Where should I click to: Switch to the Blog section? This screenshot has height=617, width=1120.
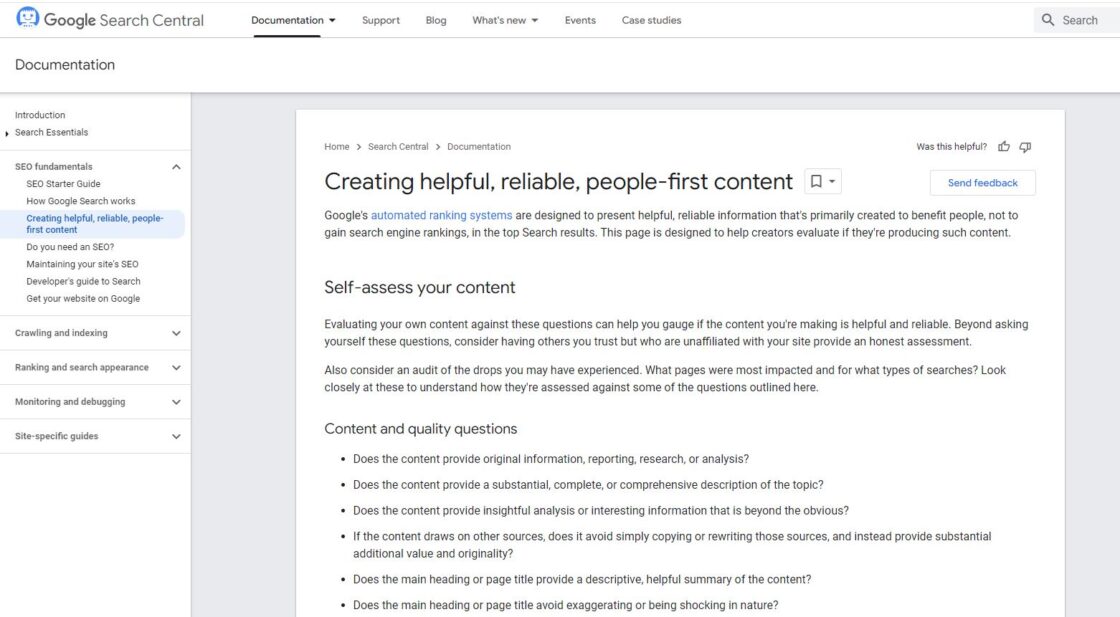435,19
